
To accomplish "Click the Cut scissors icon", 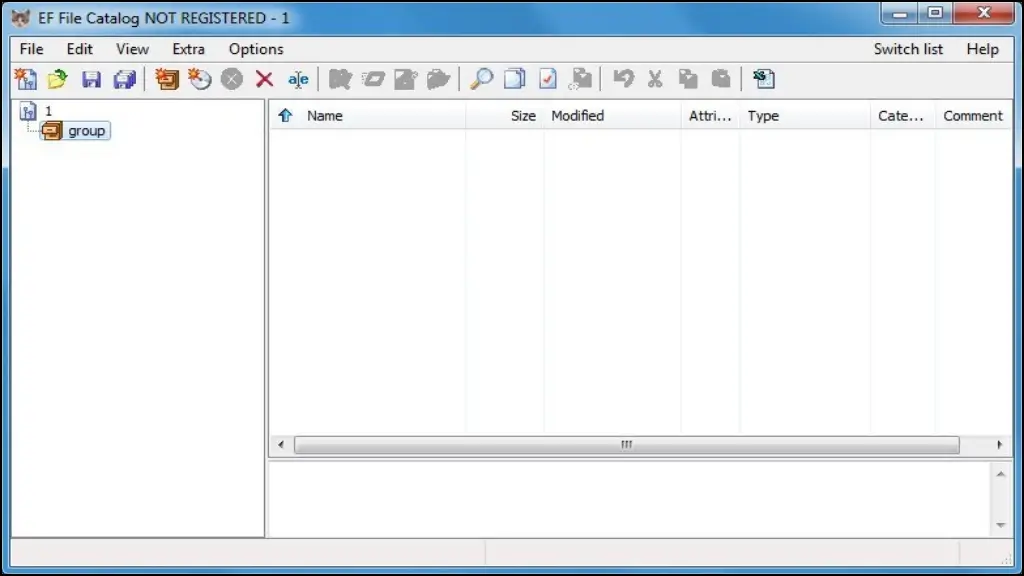I will click(x=655, y=79).
